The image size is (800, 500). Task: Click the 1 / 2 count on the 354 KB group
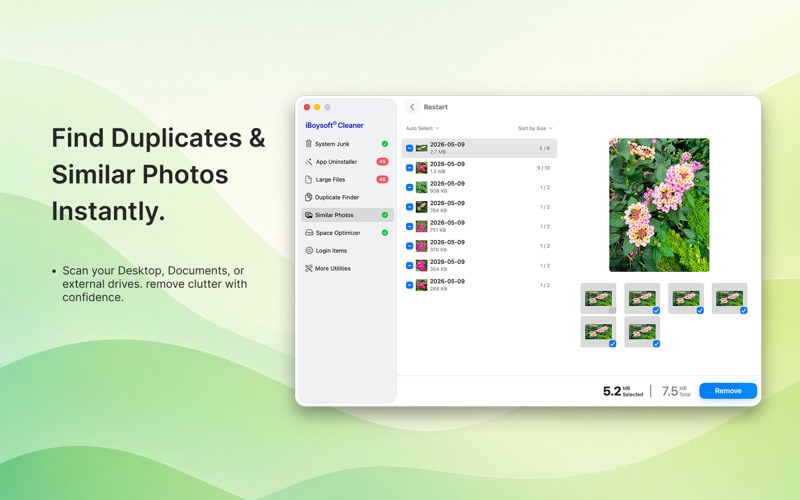coord(545,266)
